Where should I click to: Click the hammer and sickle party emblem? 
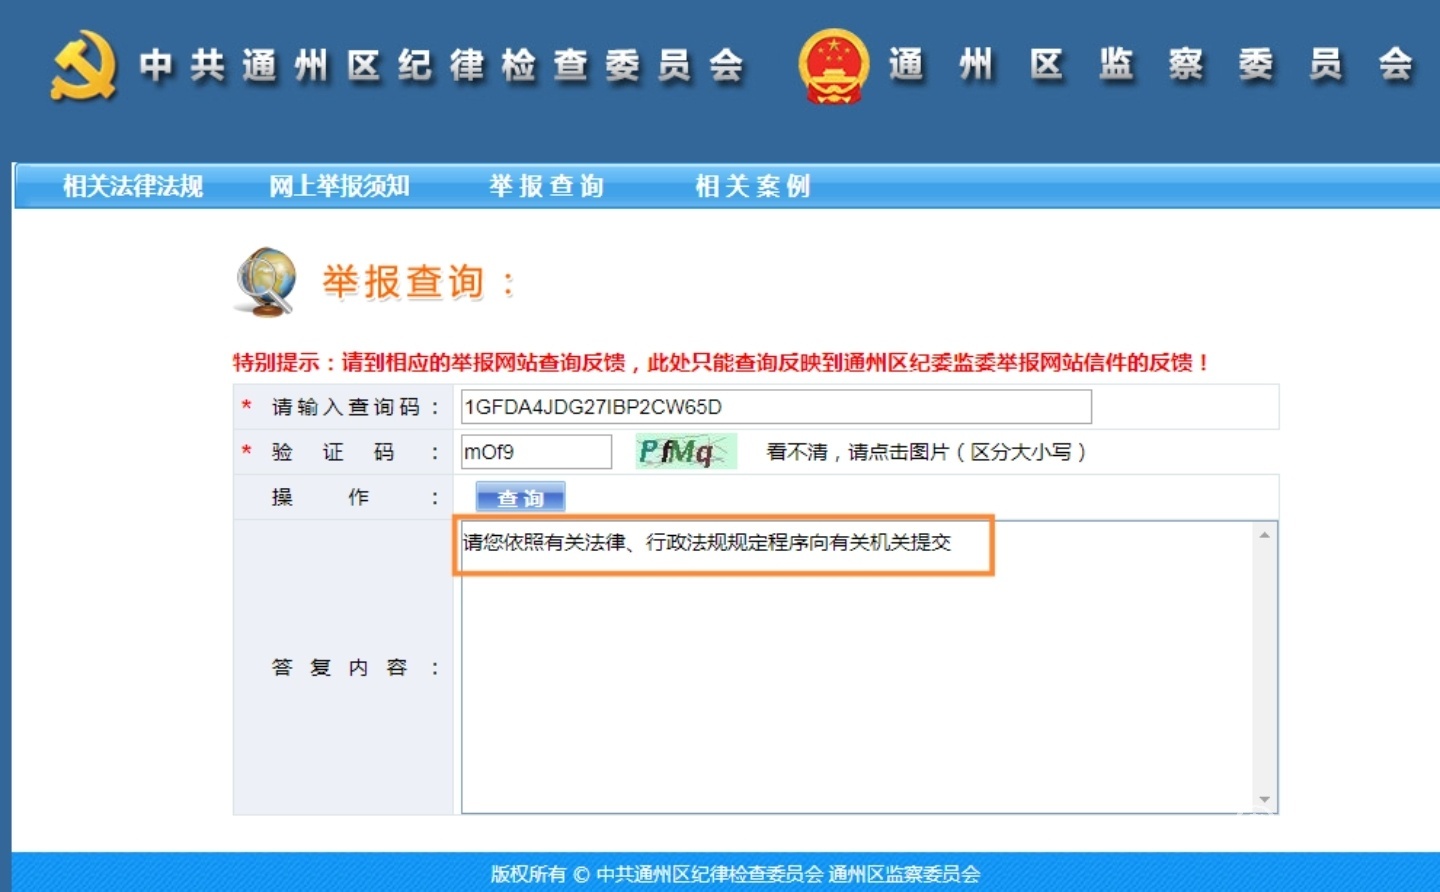[x=83, y=66]
